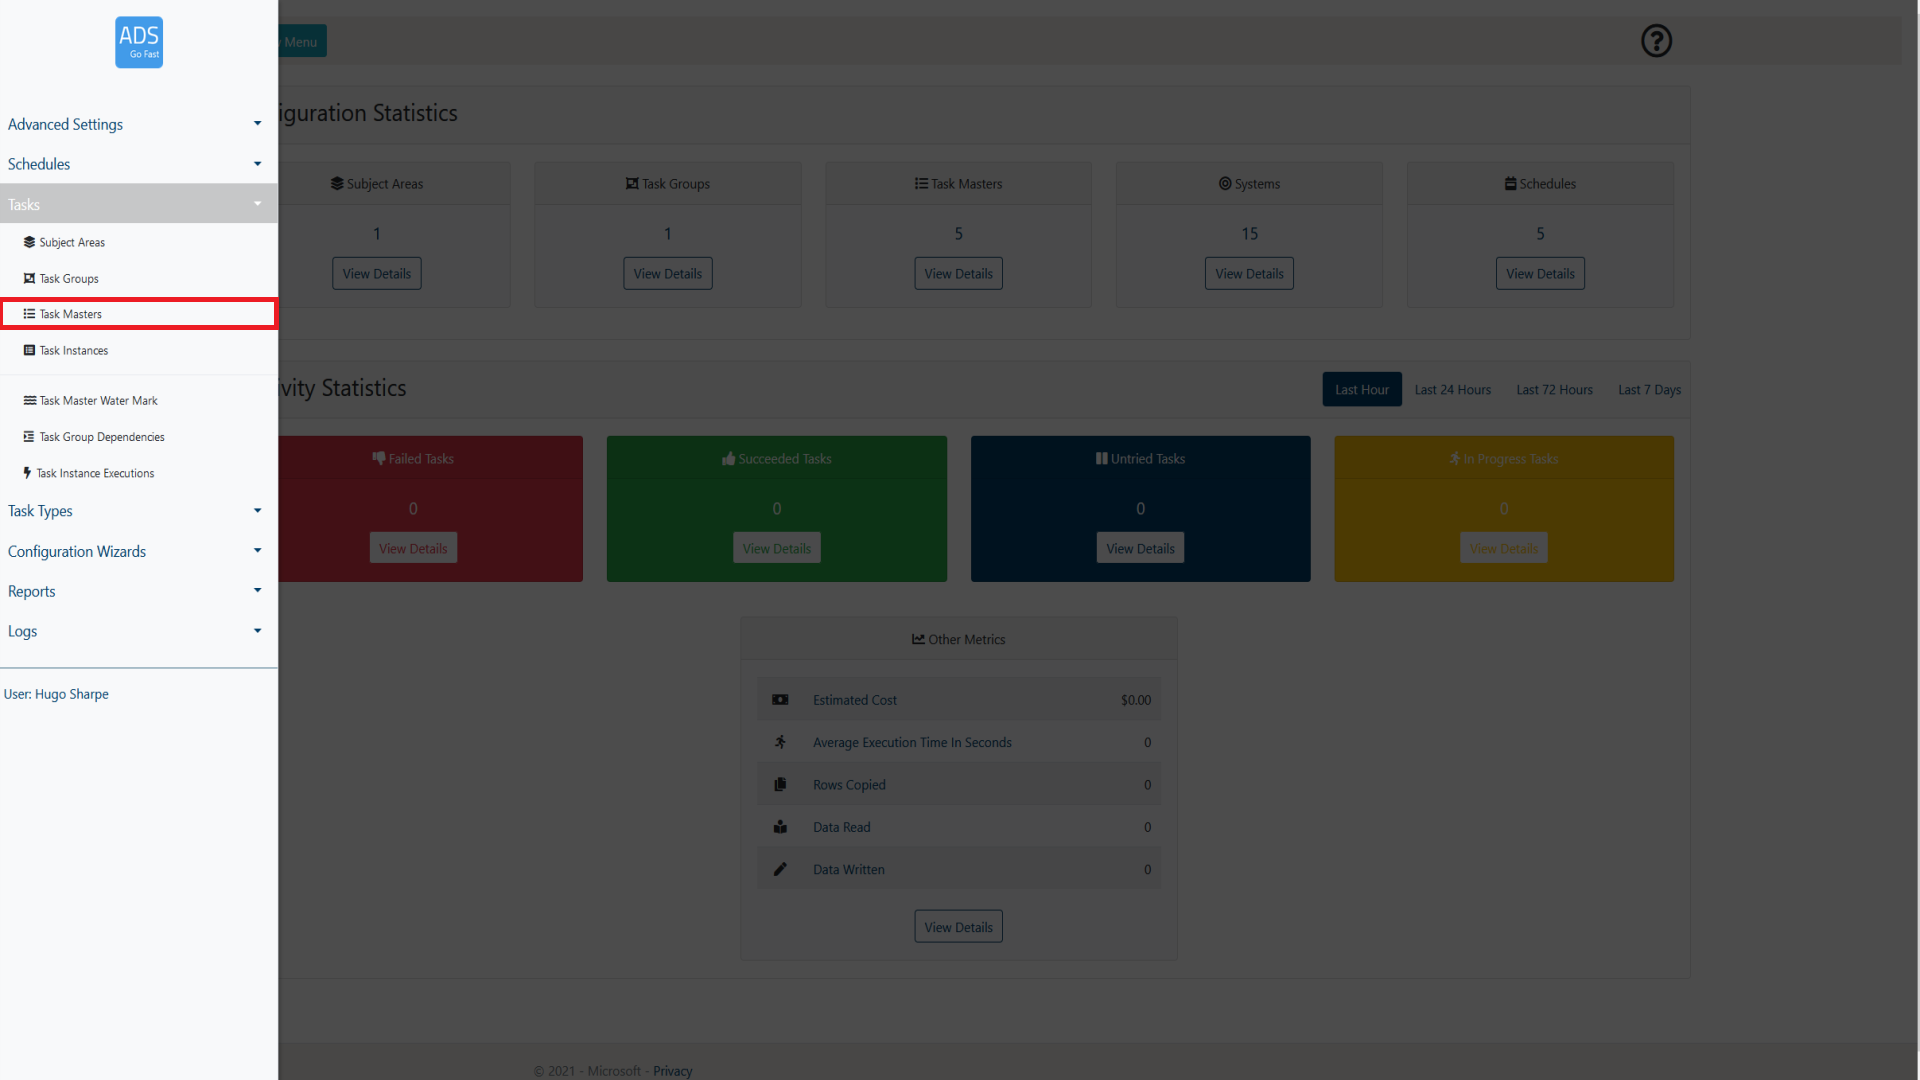Select the Last 24 Hours tab
This screenshot has height=1080, width=1920.
click(1452, 390)
